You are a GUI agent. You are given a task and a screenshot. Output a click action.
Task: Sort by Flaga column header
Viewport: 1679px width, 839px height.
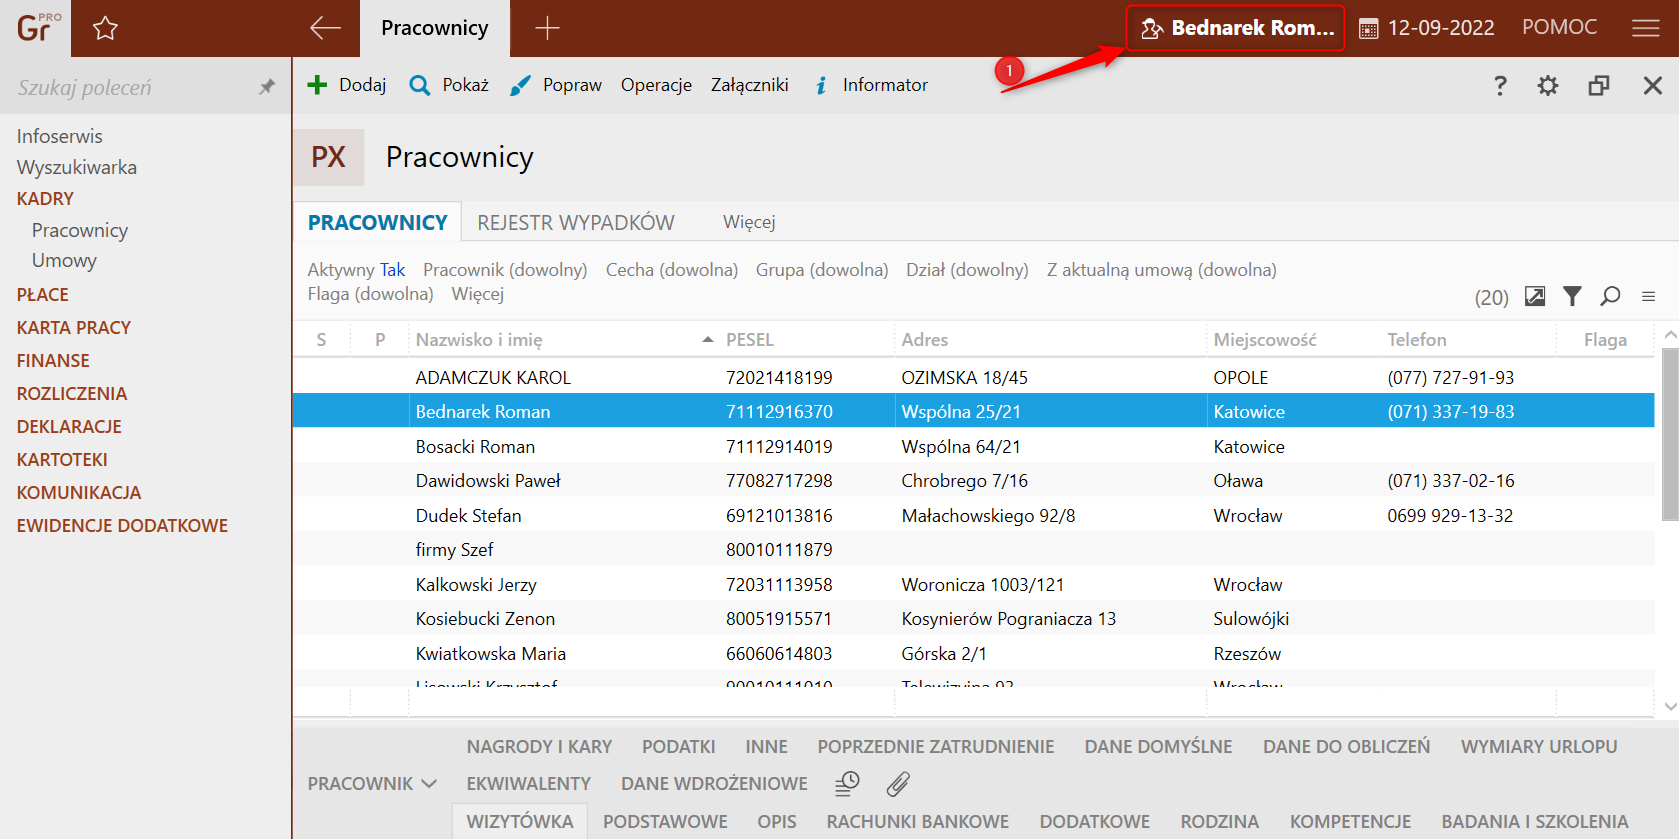pyautogui.click(x=1605, y=340)
